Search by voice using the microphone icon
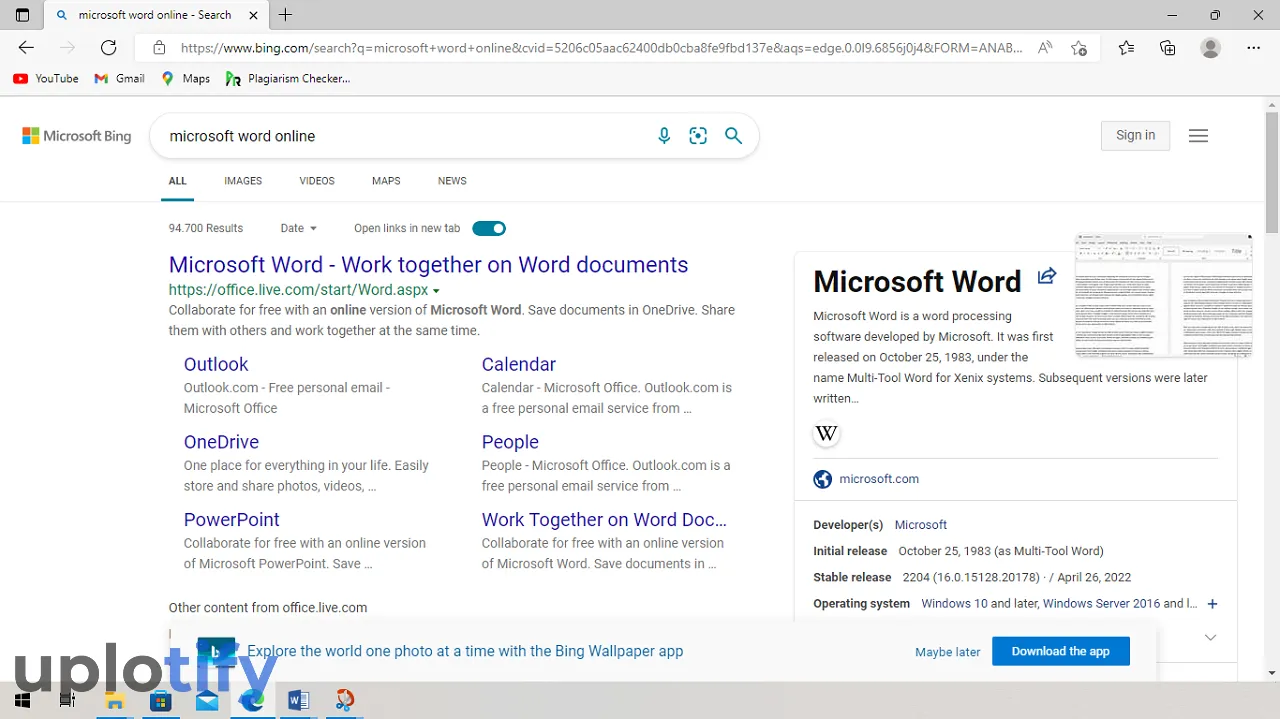Image resolution: width=1280 pixels, height=719 pixels. [x=664, y=136]
